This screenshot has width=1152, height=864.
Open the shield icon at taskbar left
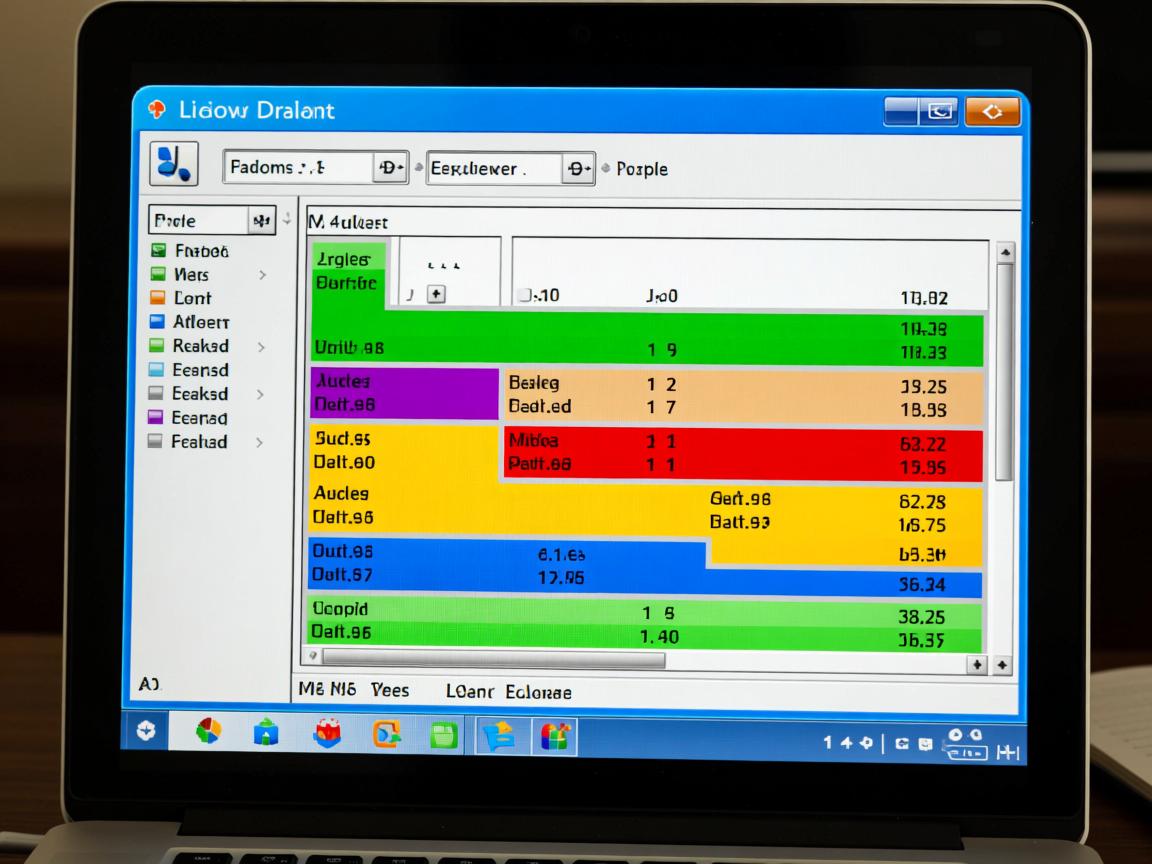coord(146,732)
